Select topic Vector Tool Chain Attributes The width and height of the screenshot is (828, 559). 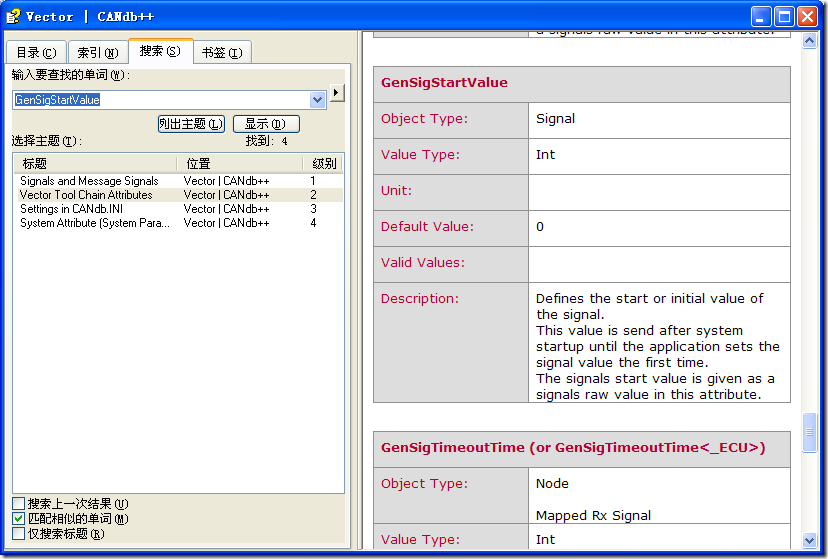coord(180,195)
